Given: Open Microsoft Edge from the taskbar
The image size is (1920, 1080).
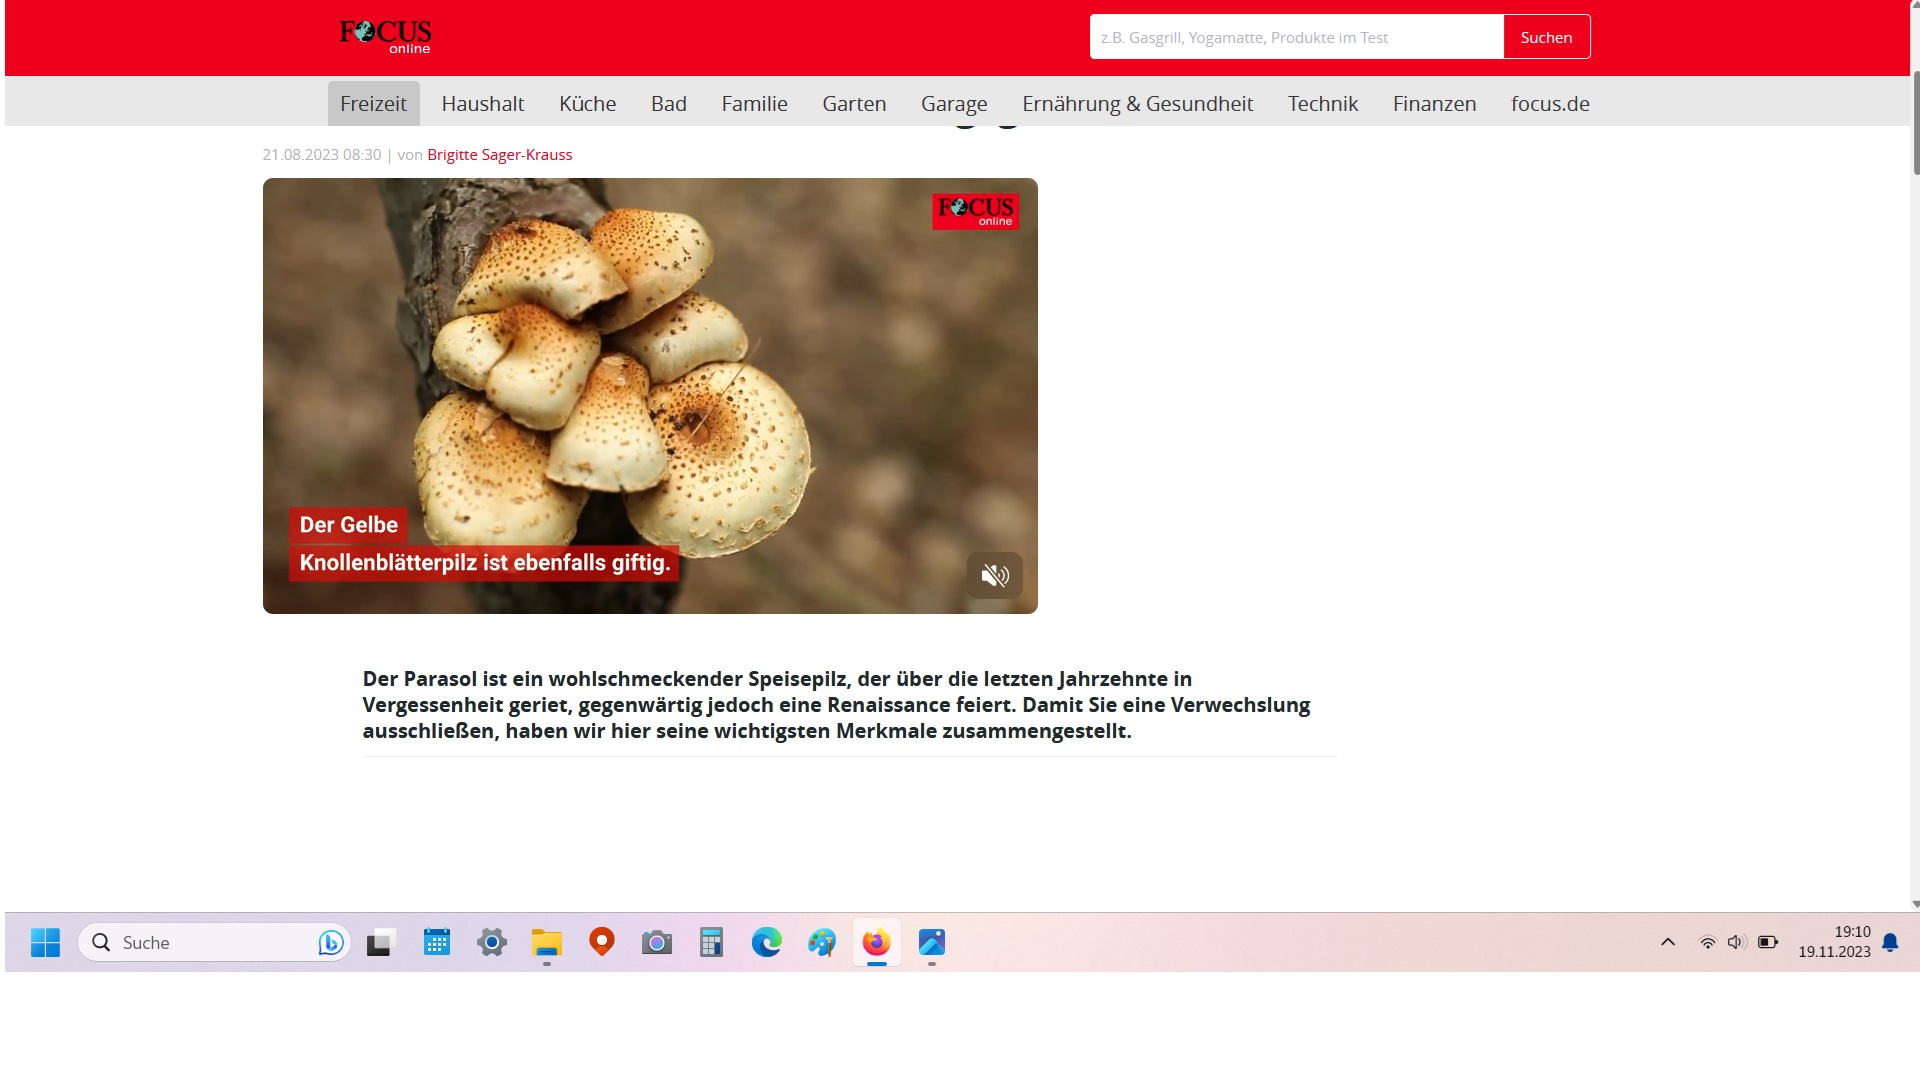Looking at the screenshot, I should (x=767, y=942).
